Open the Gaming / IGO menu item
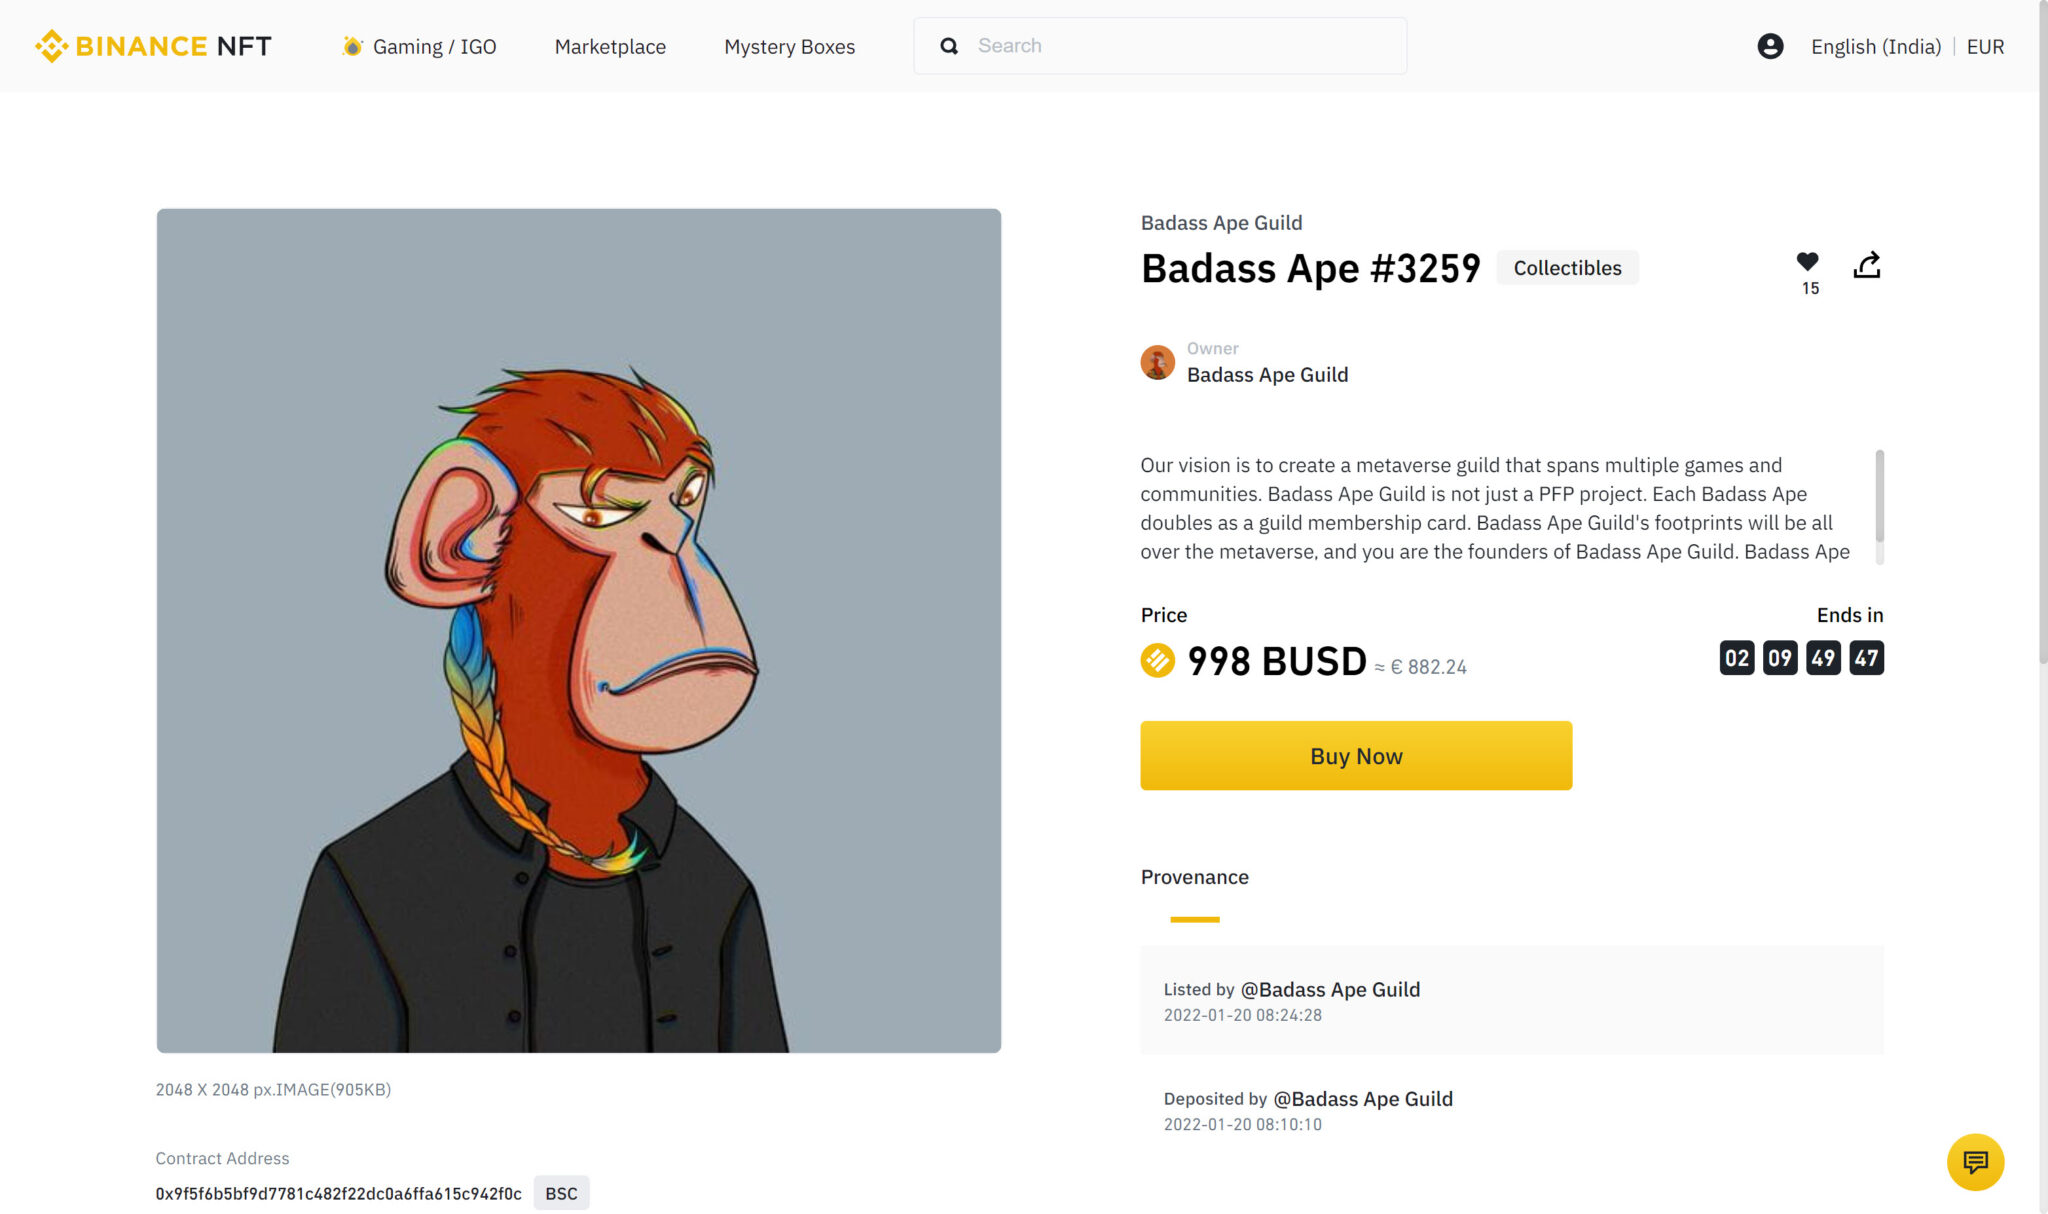 click(x=434, y=46)
